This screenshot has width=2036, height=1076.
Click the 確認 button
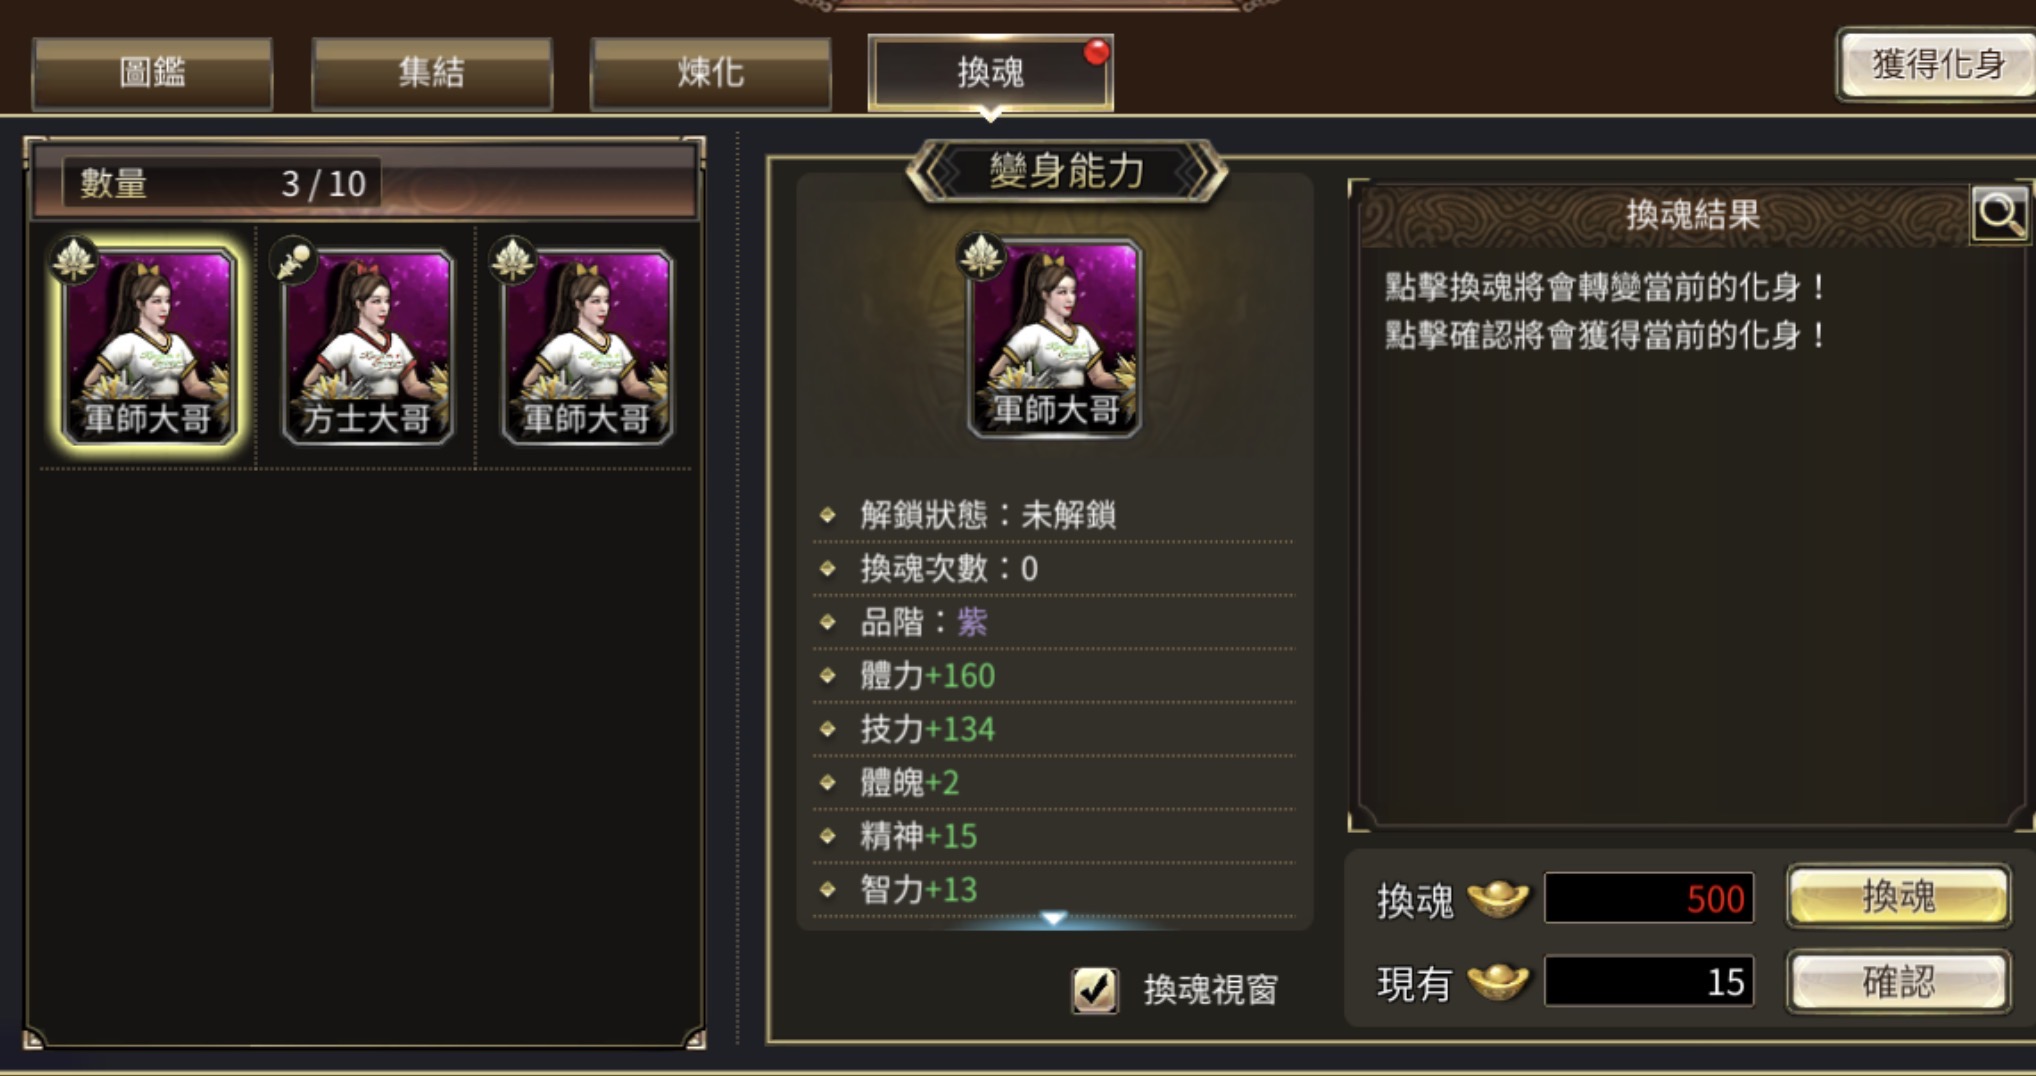point(1898,982)
